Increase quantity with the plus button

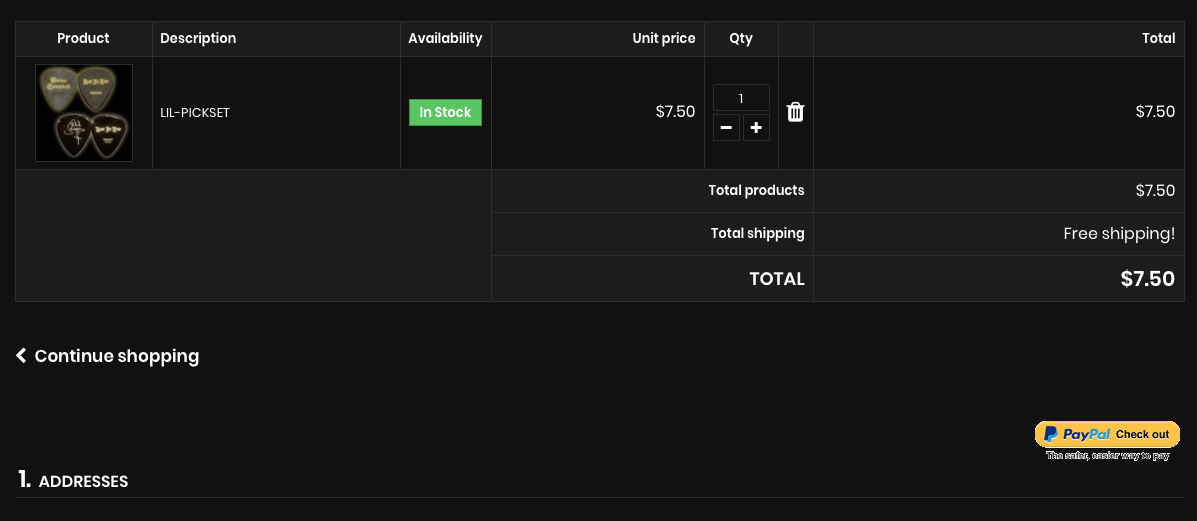(756, 128)
